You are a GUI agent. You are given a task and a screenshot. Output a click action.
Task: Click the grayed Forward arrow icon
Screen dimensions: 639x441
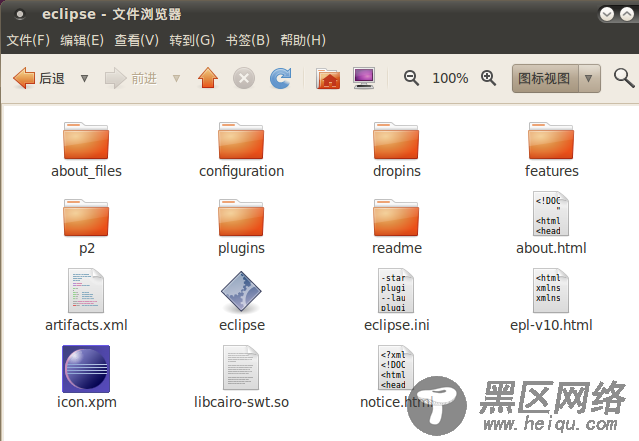click(x=116, y=78)
